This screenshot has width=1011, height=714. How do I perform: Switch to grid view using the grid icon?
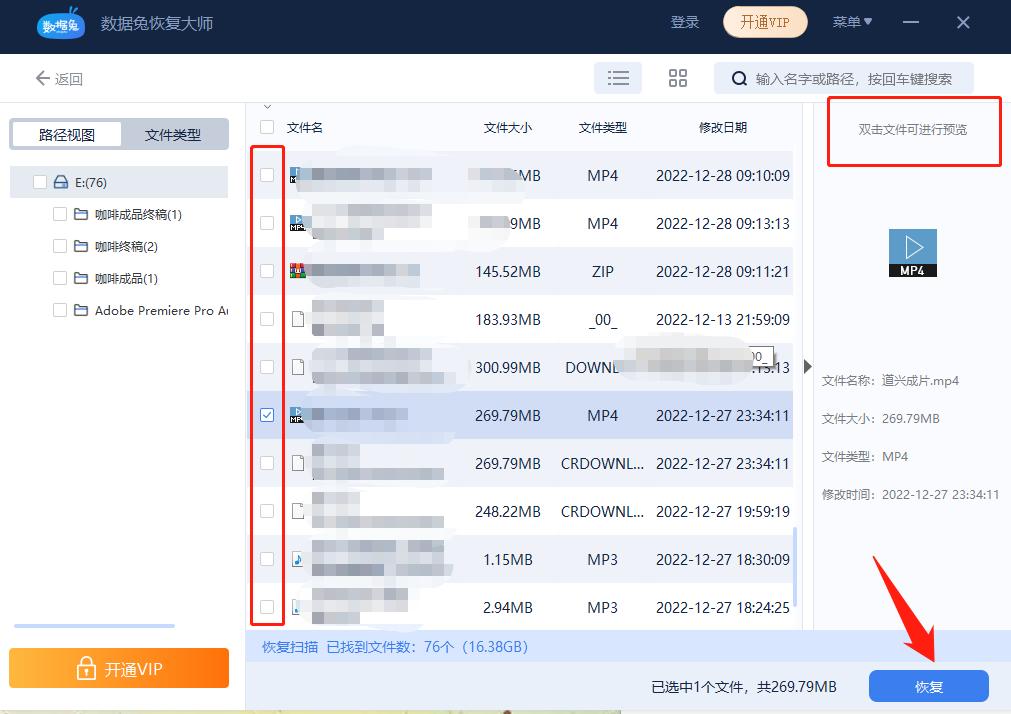678,77
